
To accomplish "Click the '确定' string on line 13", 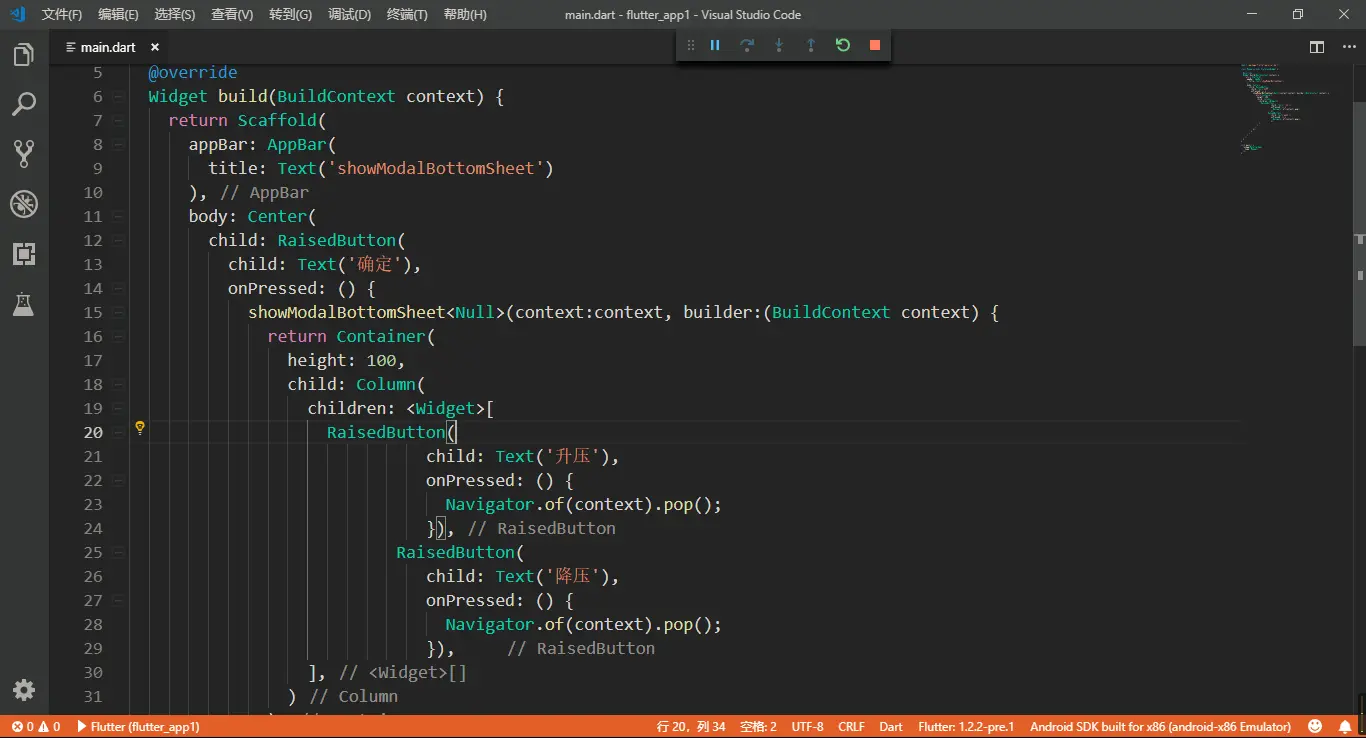I will pyautogui.click(x=373, y=265).
